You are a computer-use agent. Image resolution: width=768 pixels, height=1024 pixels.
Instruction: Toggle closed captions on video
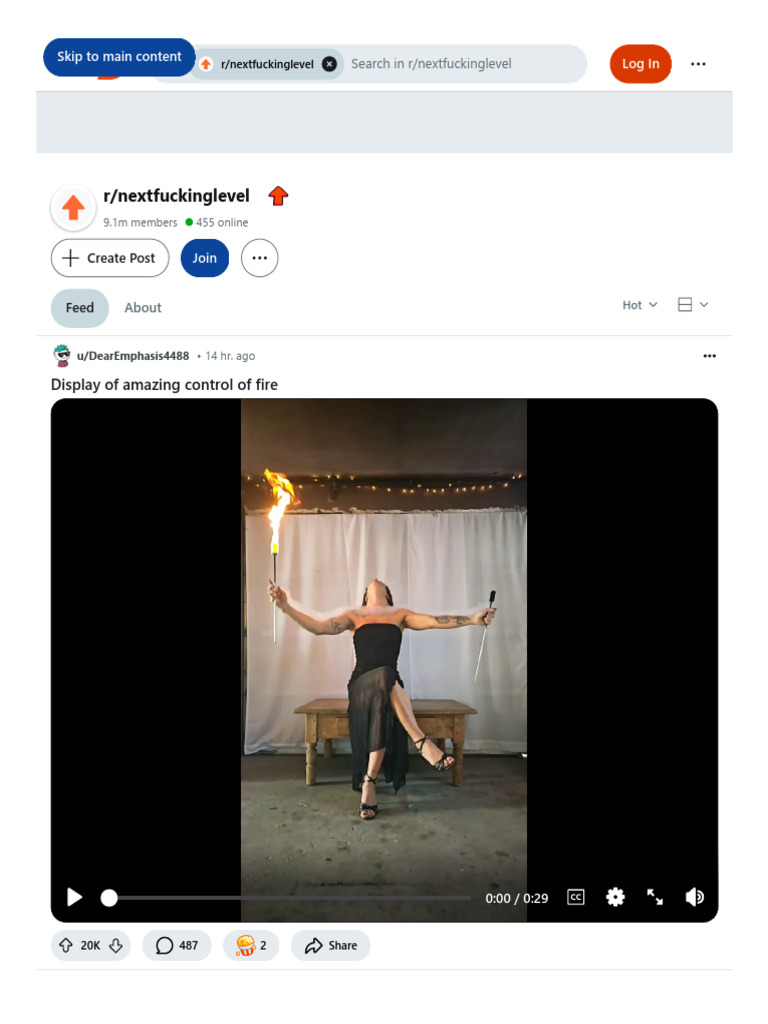(x=575, y=897)
